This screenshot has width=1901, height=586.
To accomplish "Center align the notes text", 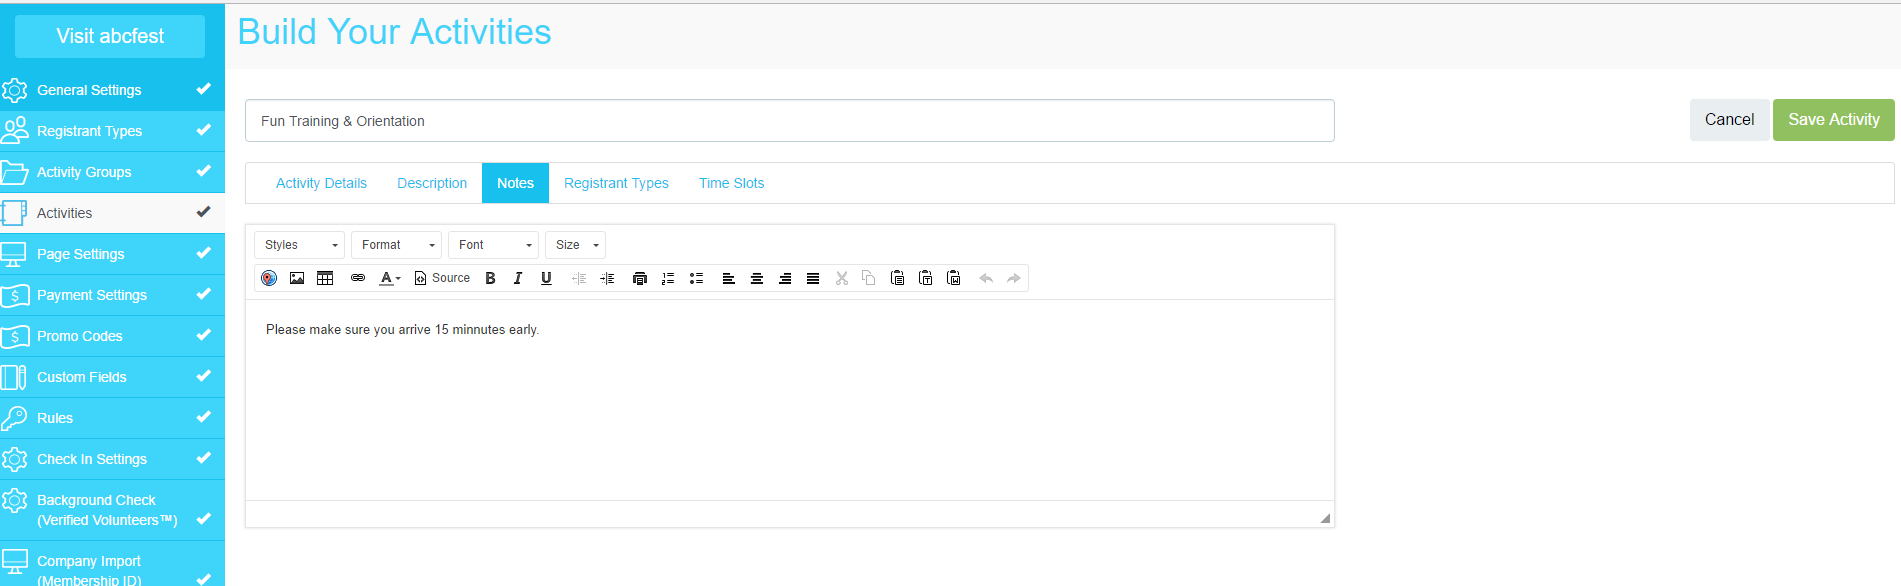I will (x=757, y=278).
